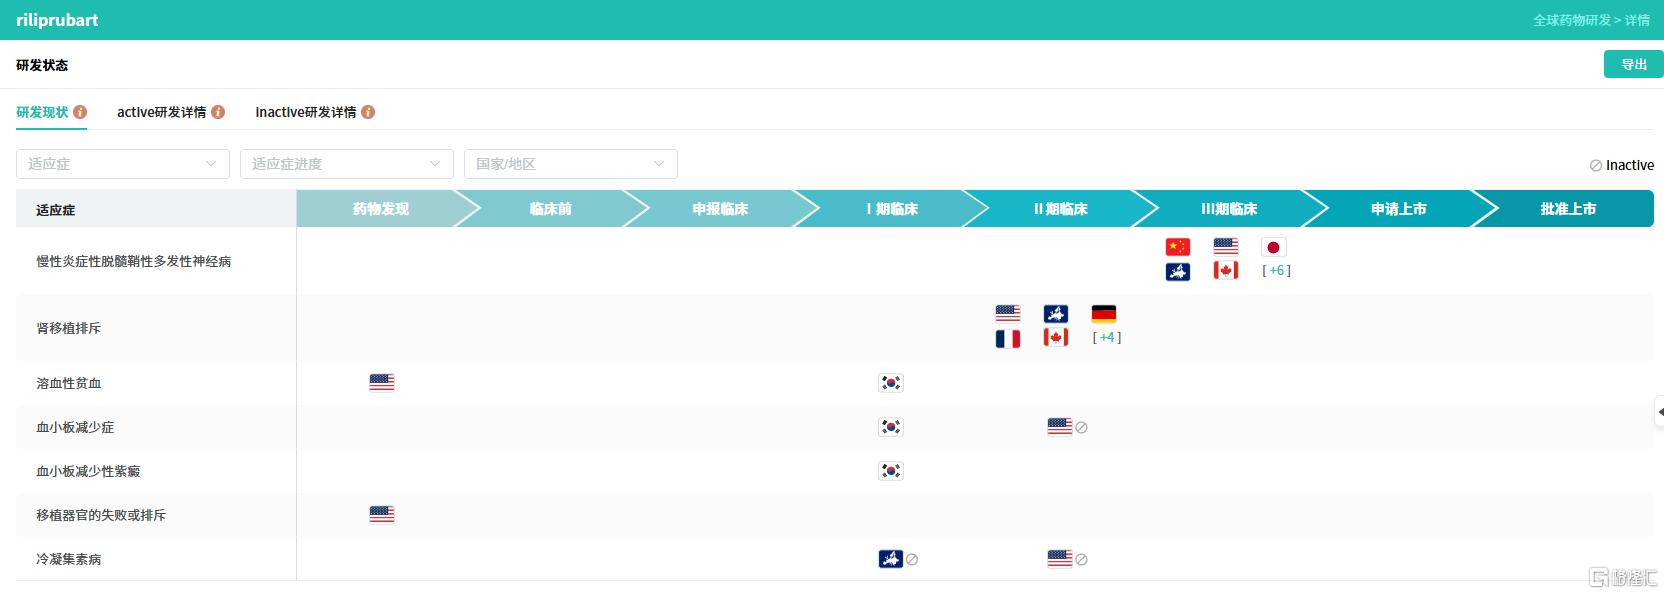
Task: Click US flag in 溶血性贫血 row
Action: tap(382, 383)
